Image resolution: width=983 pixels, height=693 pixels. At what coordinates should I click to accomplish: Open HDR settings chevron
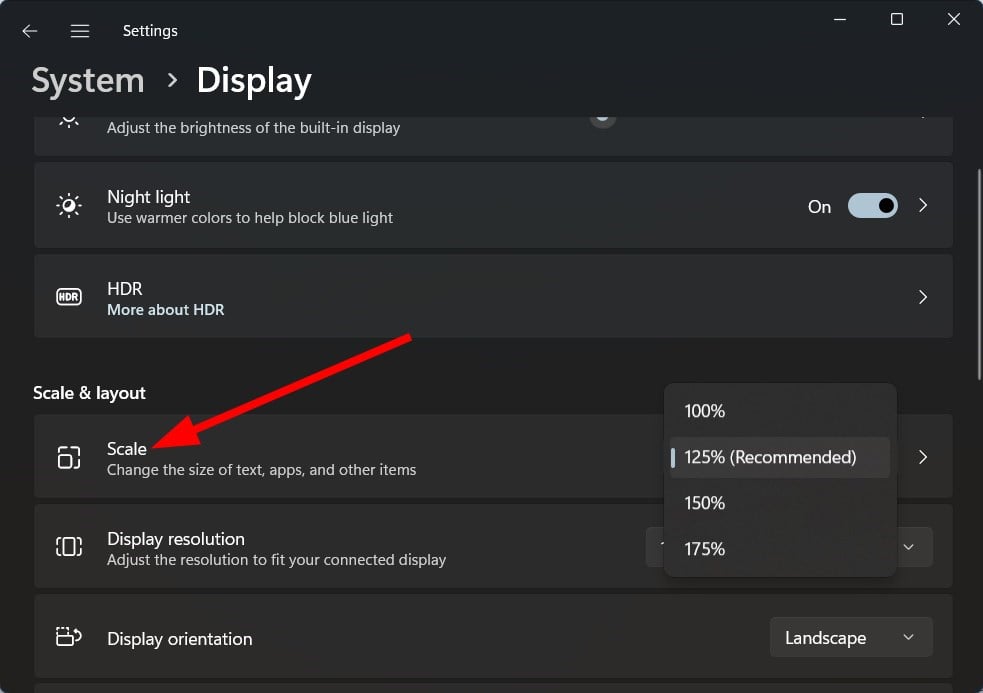(x=922, y=297)
